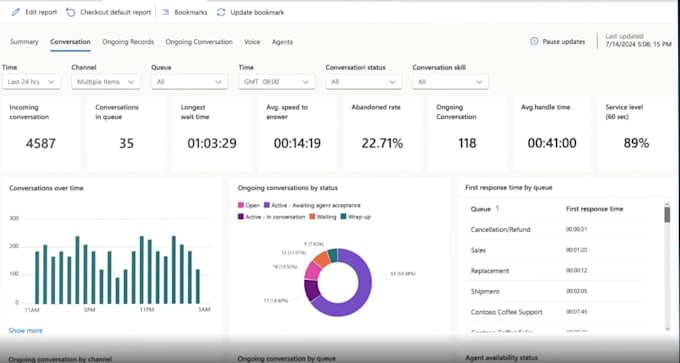Click the Ongoing conversations by status title
Screen dimensions: 680x363
(x=288, y=188)
